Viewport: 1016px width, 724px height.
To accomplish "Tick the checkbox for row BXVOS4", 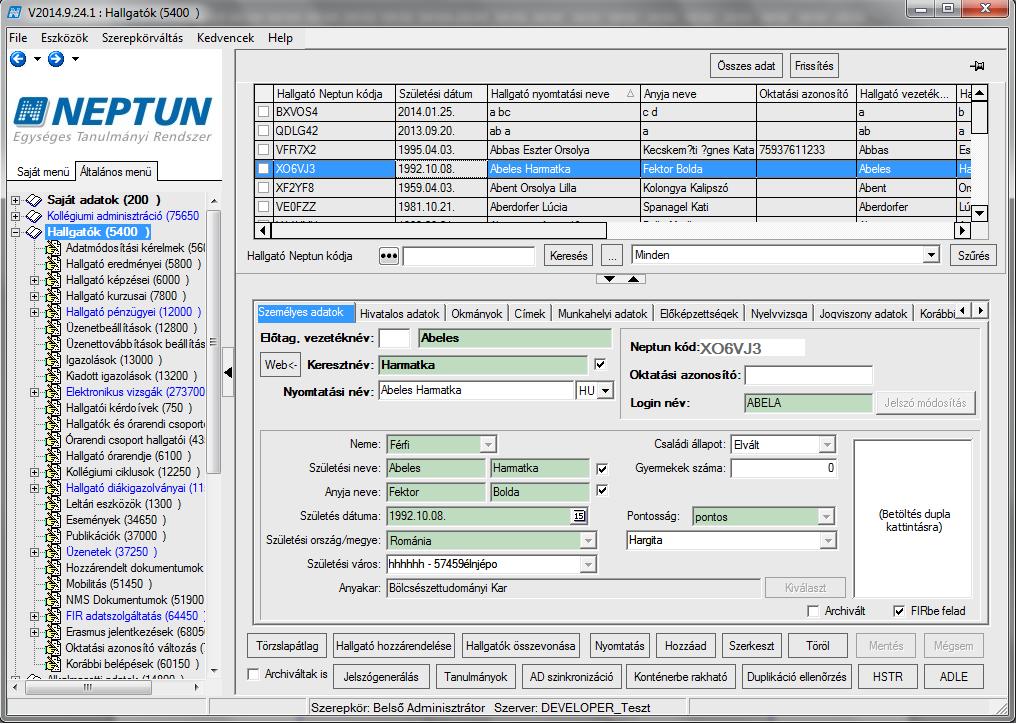I will (263, 112).
